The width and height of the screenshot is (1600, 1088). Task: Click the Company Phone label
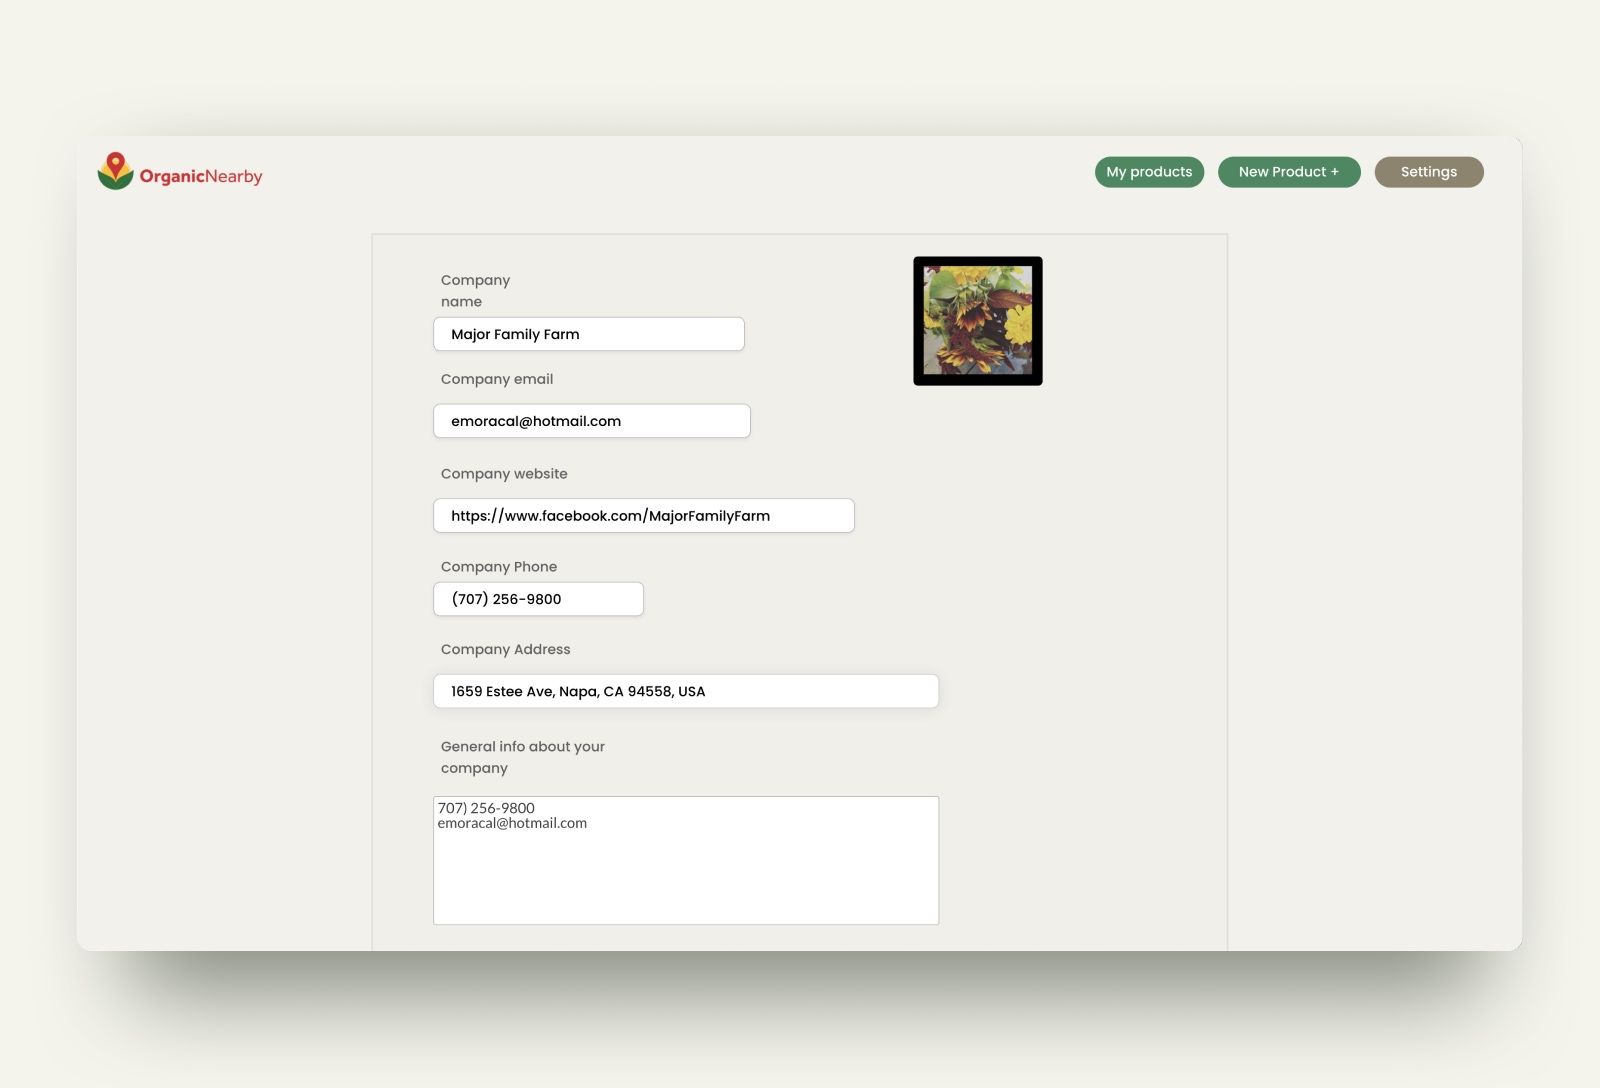pos(499,567)
